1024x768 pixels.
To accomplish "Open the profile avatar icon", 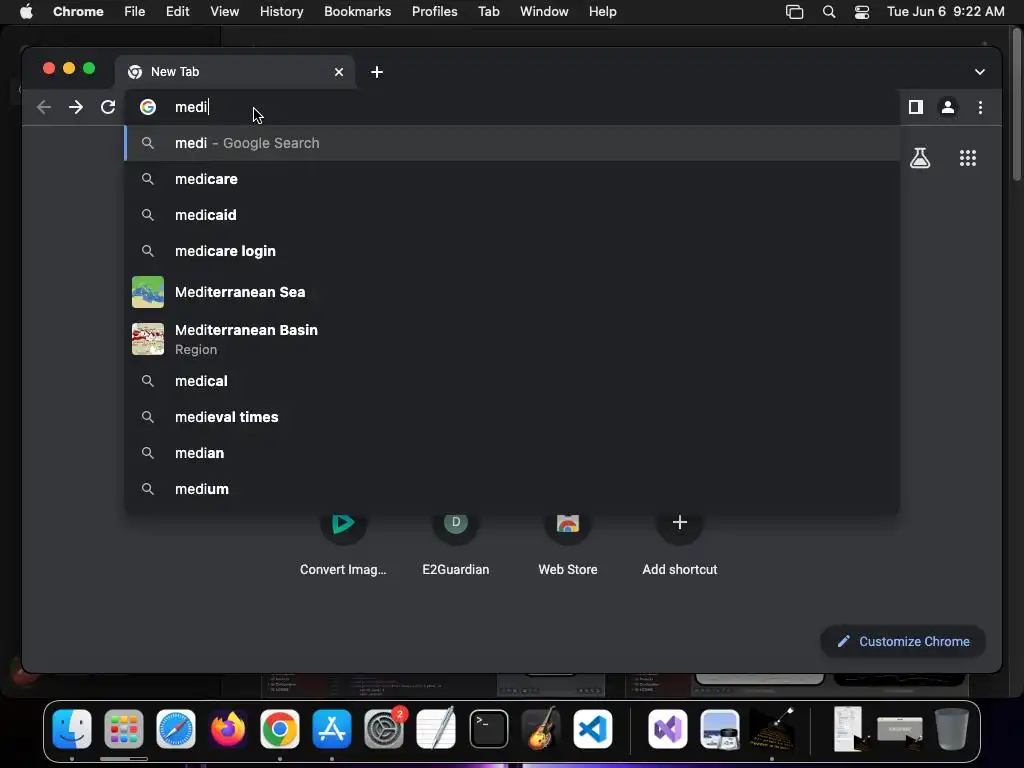I will click(948, 107).
